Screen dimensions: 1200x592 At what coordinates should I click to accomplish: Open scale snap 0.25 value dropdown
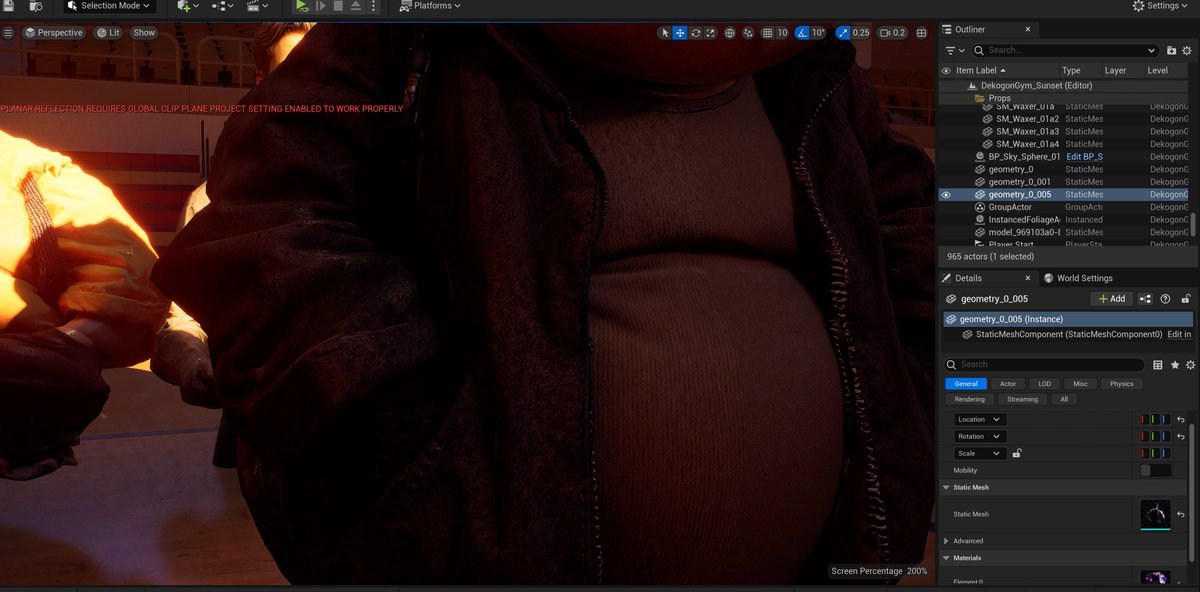(861, 33)
